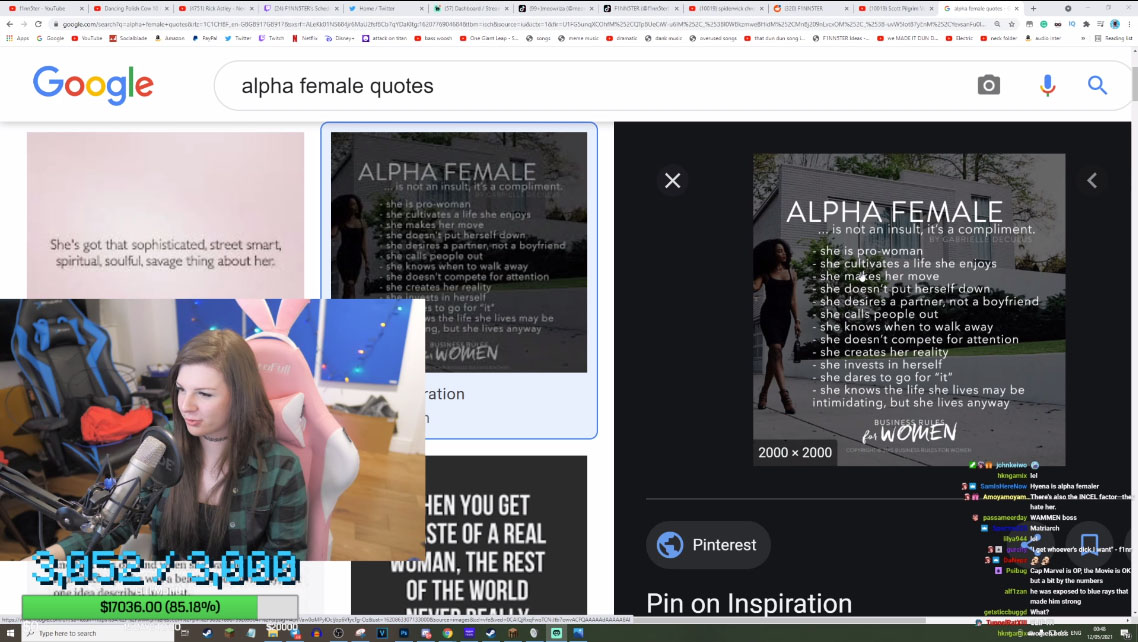This screenshot has width=1138, height=642.
Task: Open Photoshop from the Windows taskbar
Action: click(x=404, y=633)
